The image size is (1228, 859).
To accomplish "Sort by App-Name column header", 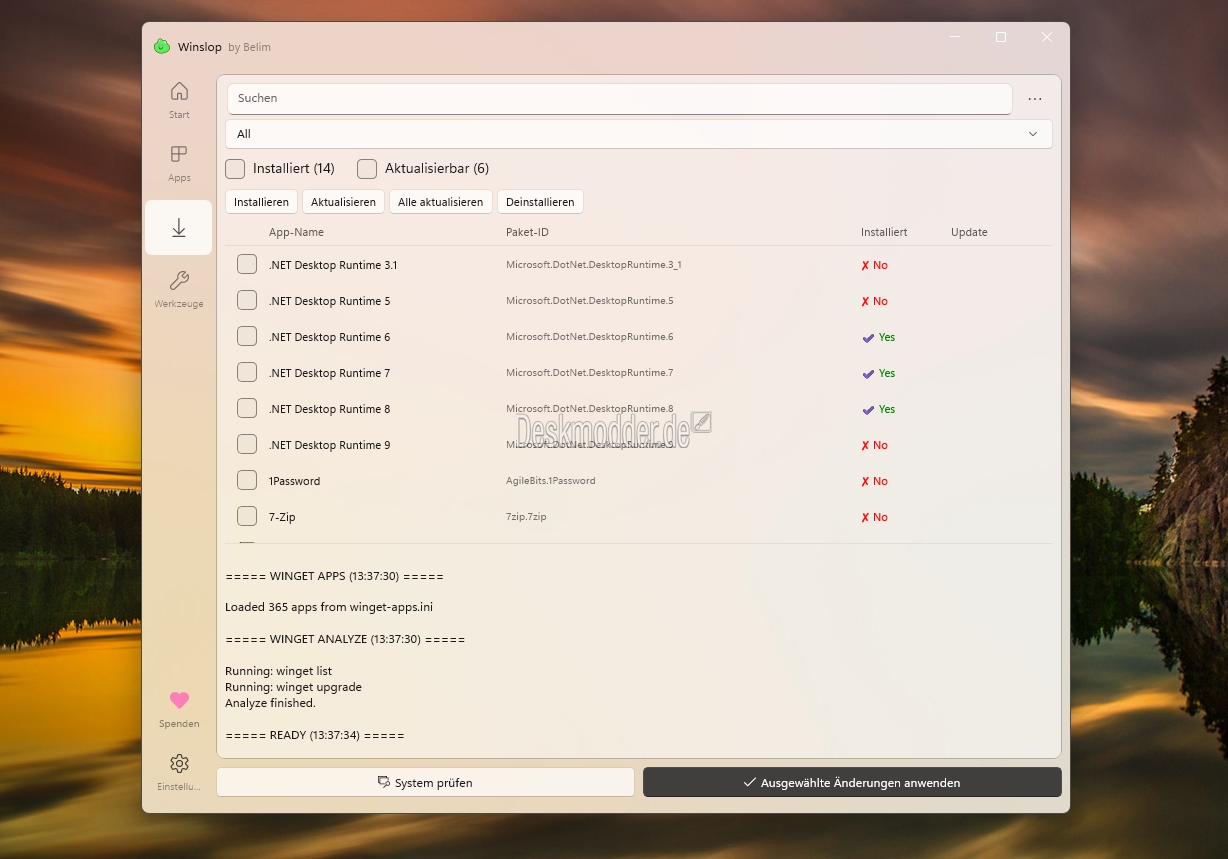I will pyautogui.click(x=296, y=232).
